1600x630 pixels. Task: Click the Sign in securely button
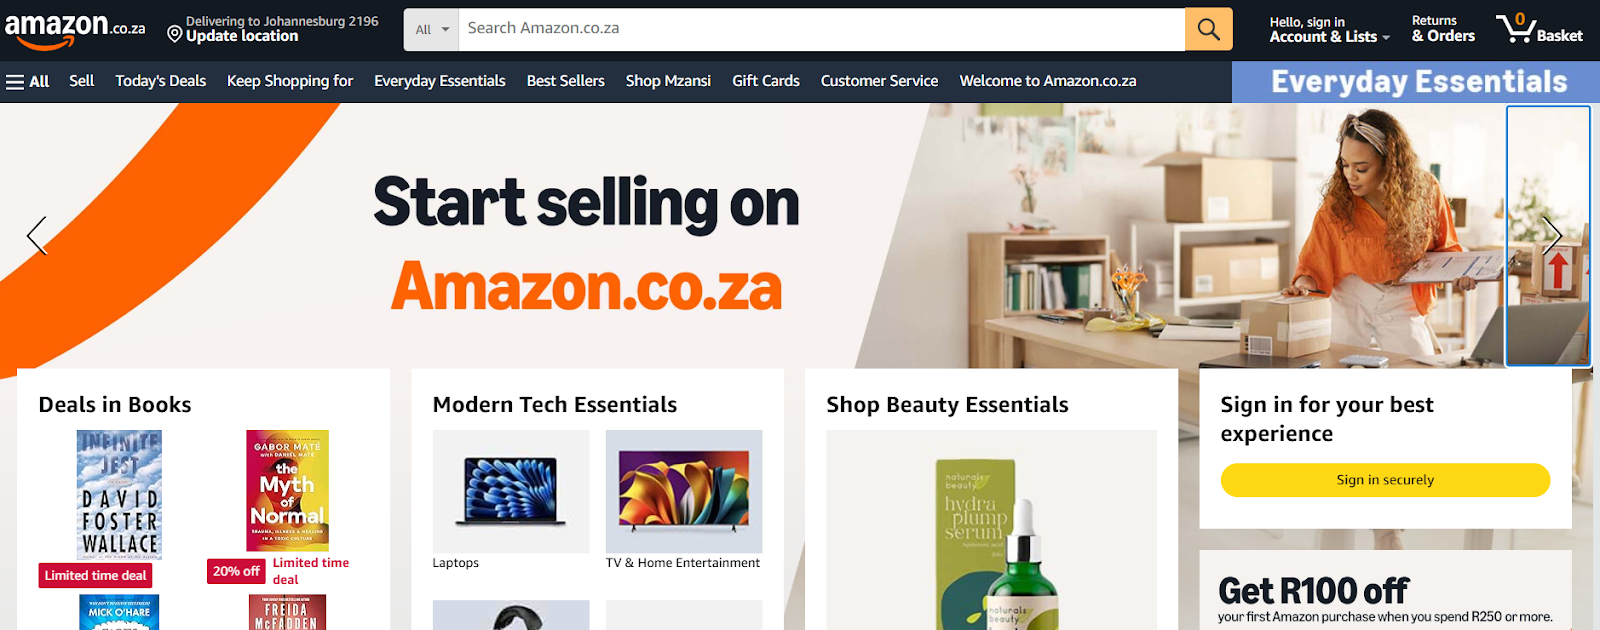click(x=1385, y=480)
